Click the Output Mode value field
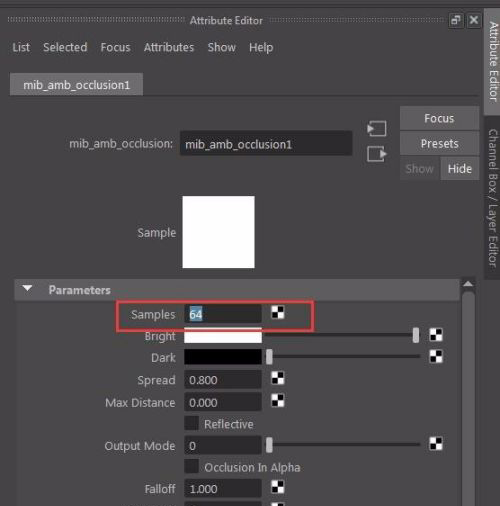Viewport: 500px width, 506px height. click(223, 445)
